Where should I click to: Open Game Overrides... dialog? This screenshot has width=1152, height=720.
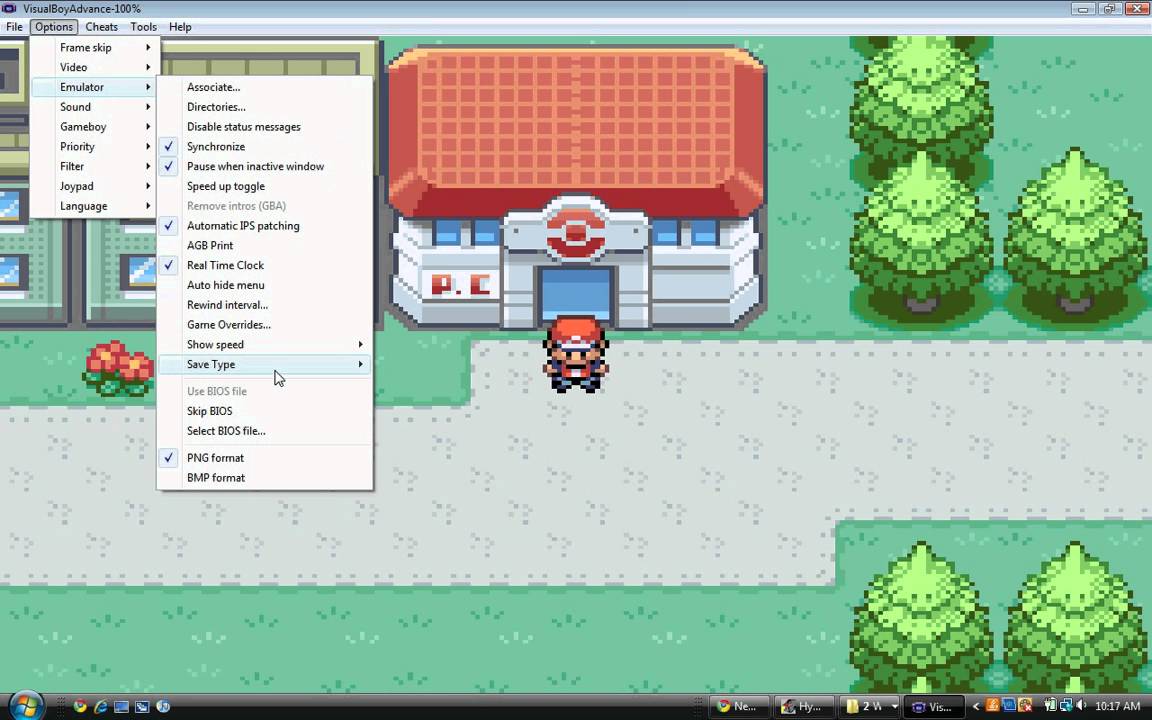(264, 325)
